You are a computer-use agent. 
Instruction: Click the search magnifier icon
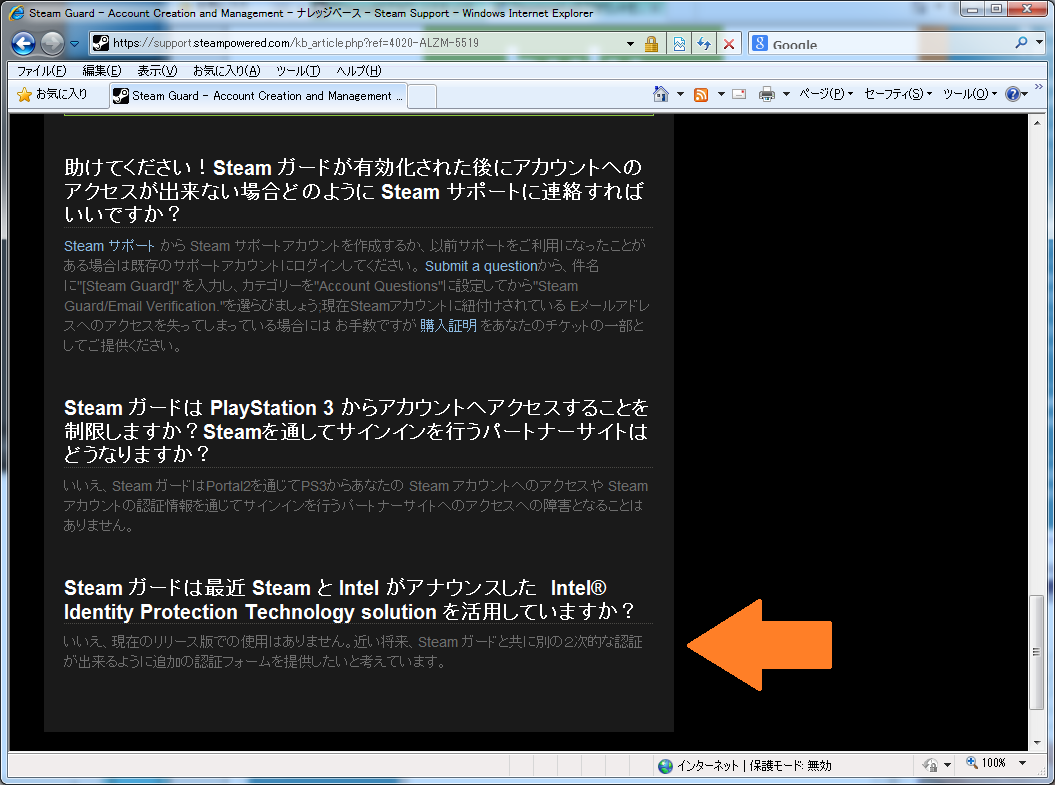coord(1021,43)
